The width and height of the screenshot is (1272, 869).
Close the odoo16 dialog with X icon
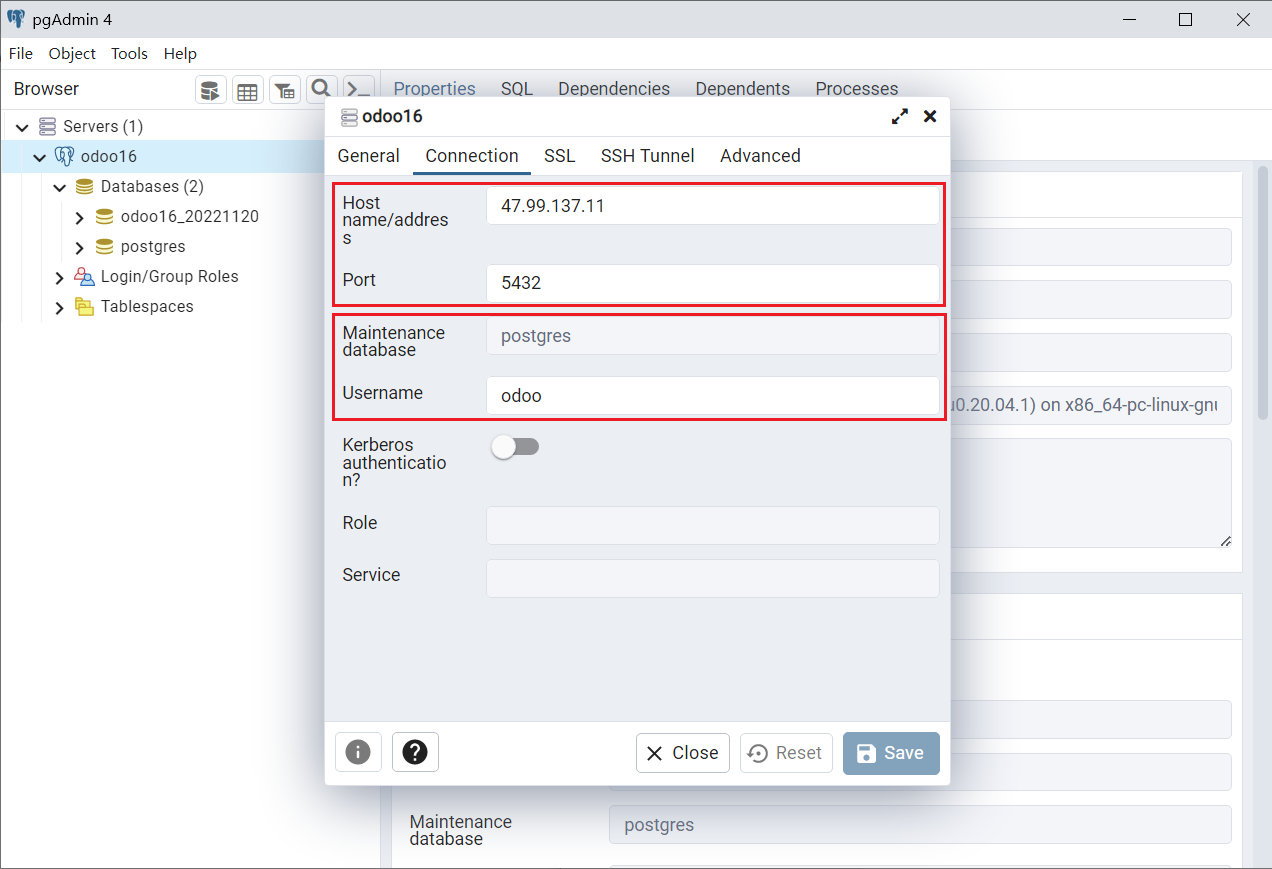click(x=930, y=117)
